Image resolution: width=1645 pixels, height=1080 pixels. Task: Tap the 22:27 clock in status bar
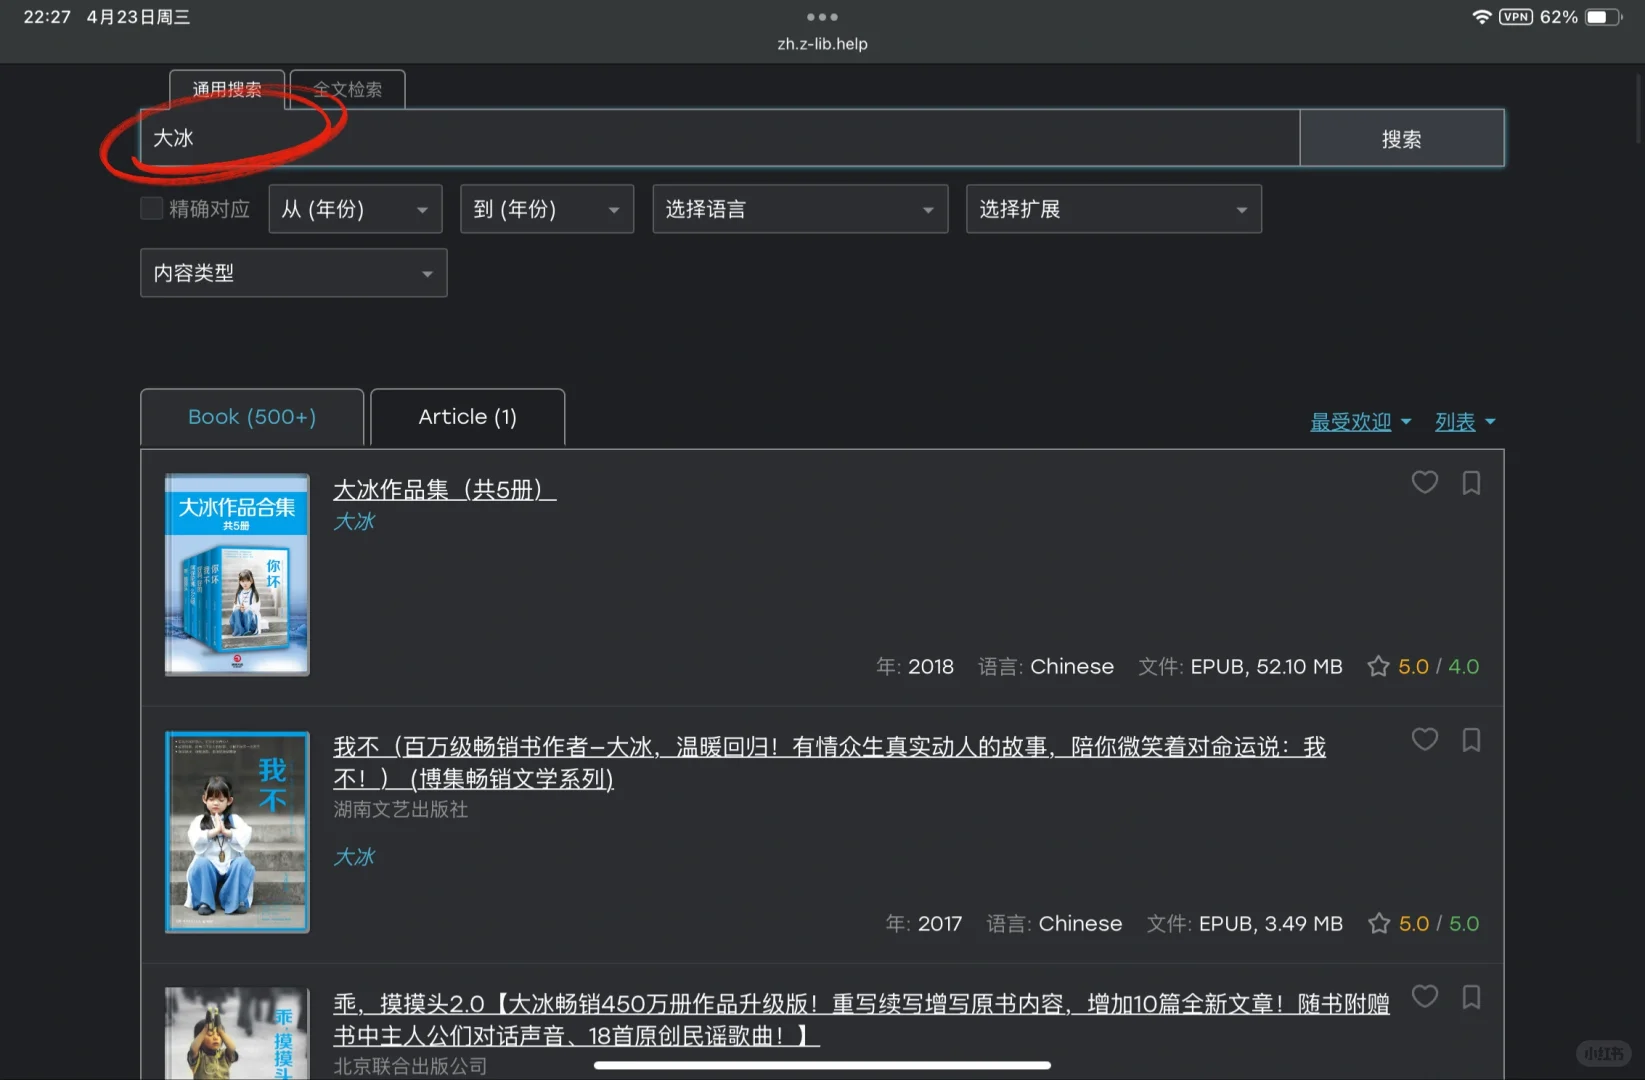(x=47, y=17)
